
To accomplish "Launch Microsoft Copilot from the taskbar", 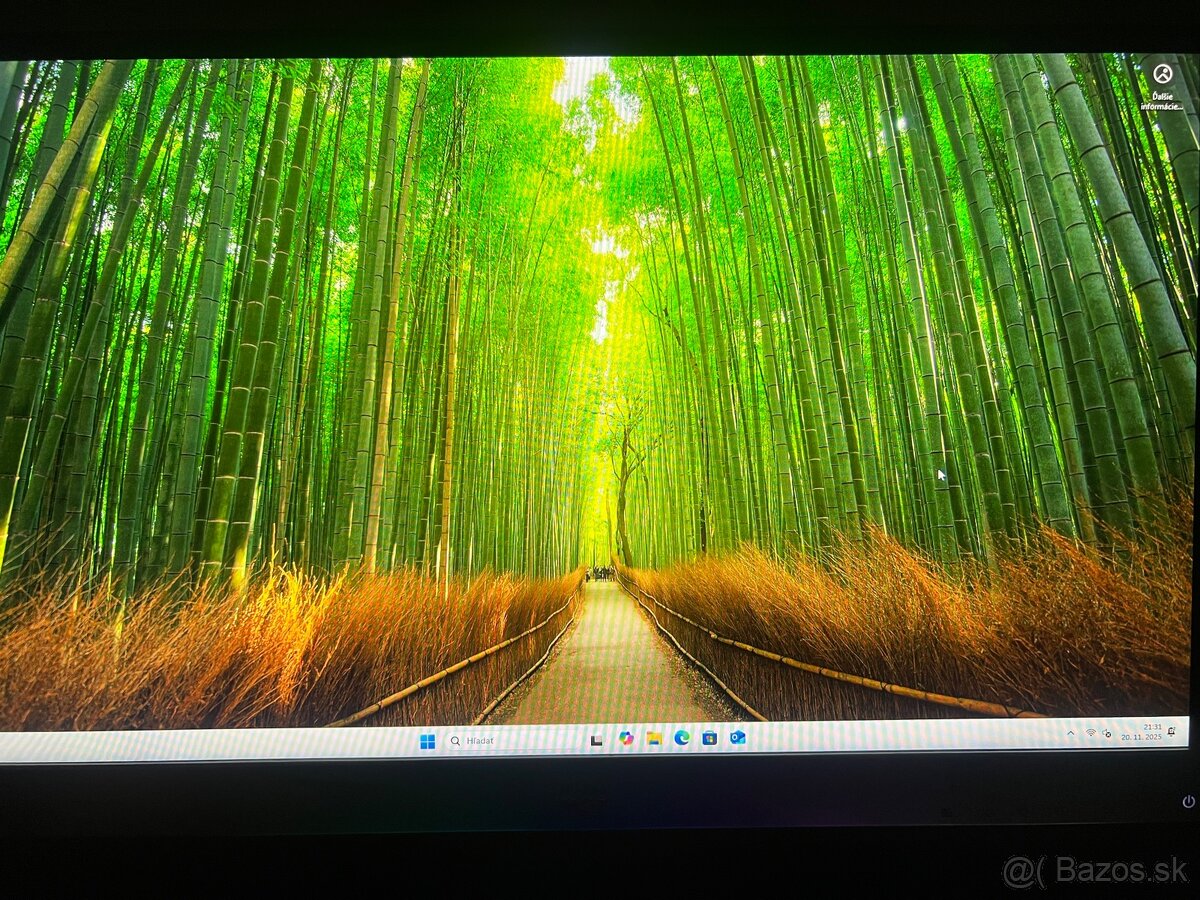I will 626,739.
